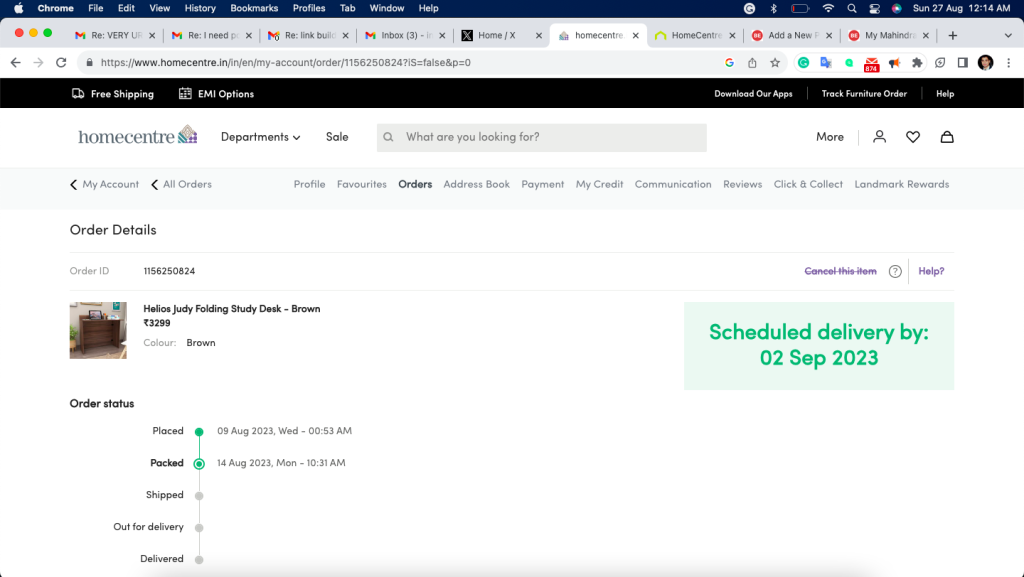Open the study desk product thumbnail
The width and height of the screenshot is (1024, 577).
[x=98, y=330]
